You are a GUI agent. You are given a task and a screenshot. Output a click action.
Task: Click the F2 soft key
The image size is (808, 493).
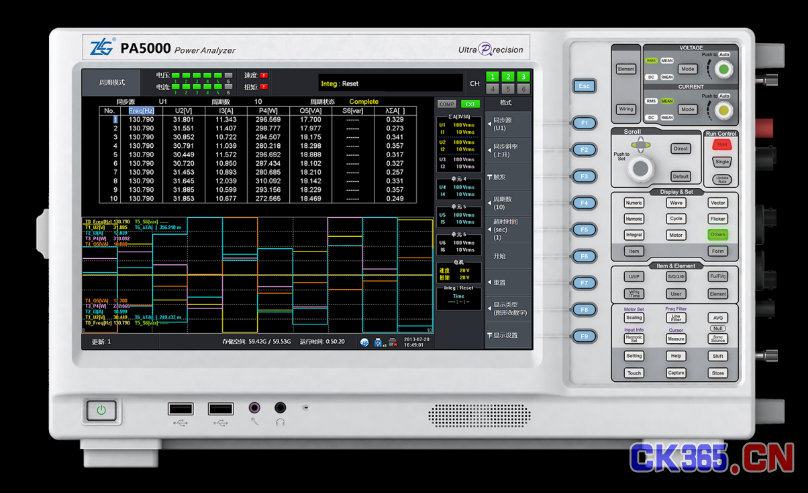tap(584, 150)
